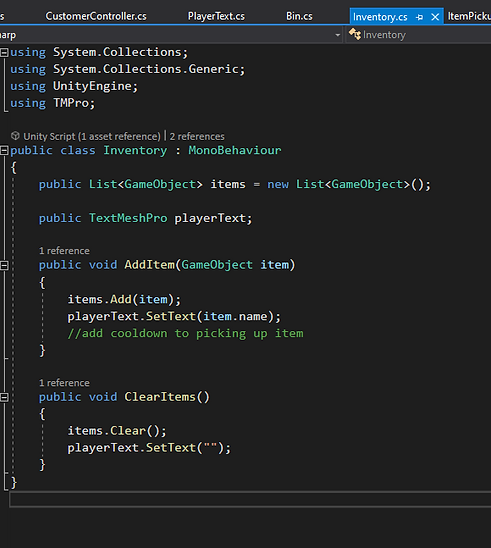Switch to the CustomerController.cs tab
491x548 pixels.
[x=96, y=16]
